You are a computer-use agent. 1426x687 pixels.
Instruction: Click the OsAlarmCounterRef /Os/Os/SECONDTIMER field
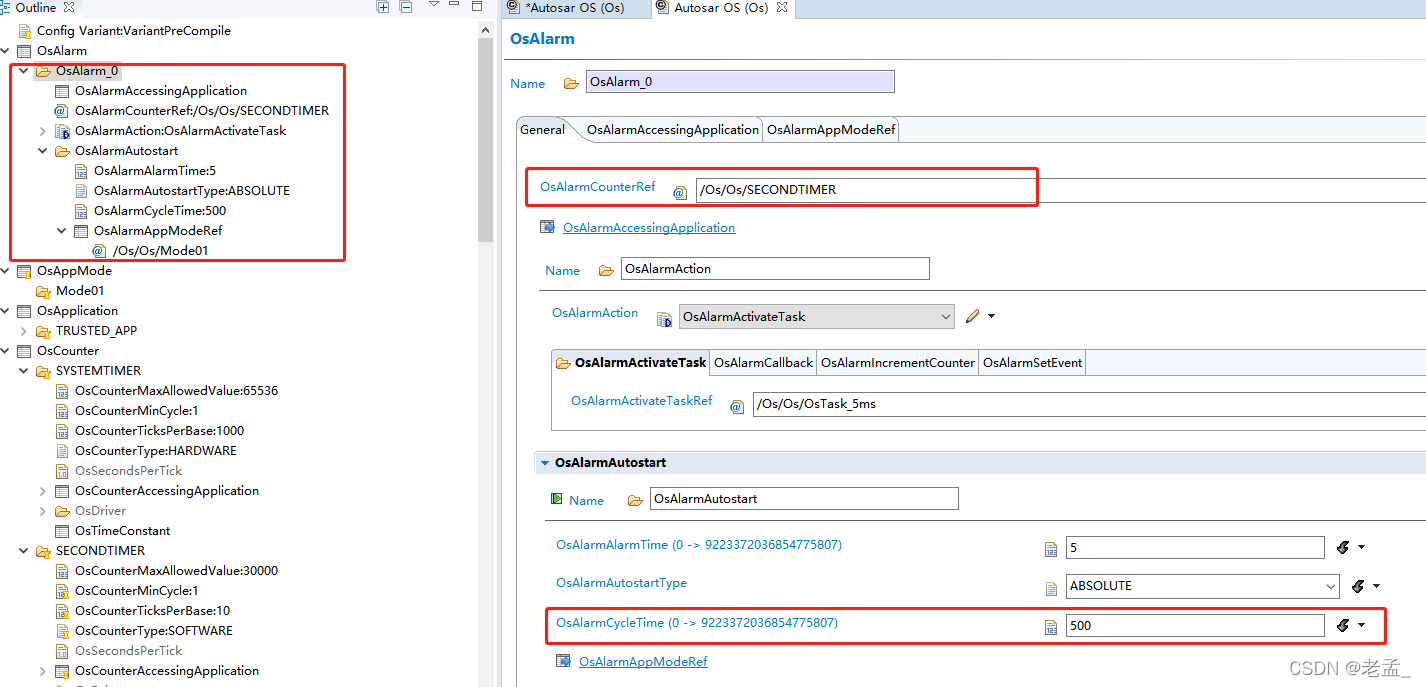(1061, 190)
